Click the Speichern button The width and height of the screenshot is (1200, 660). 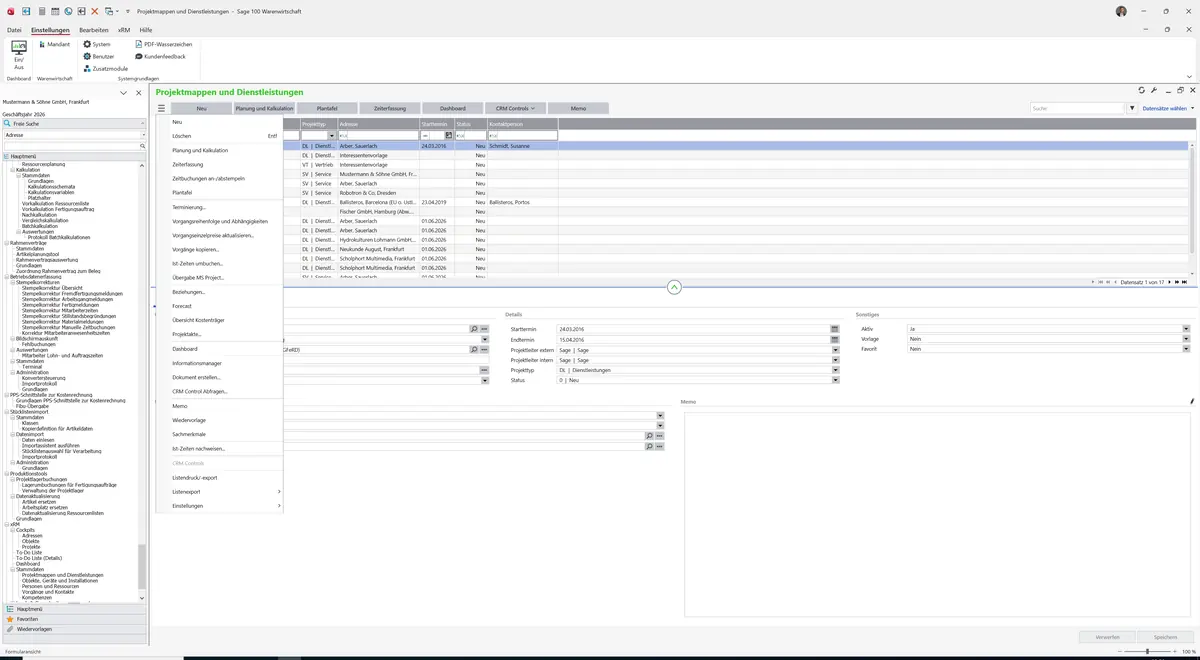[x=1166, y=637]
